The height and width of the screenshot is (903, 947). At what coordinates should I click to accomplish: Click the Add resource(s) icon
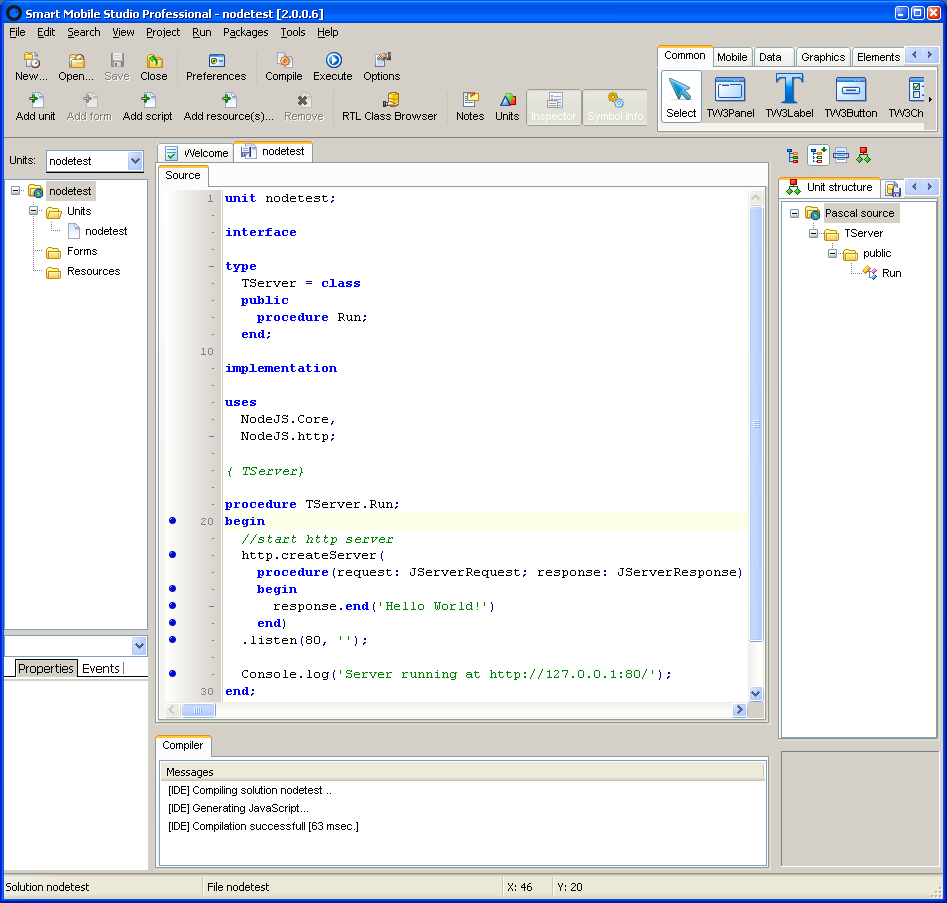(228, 101)
